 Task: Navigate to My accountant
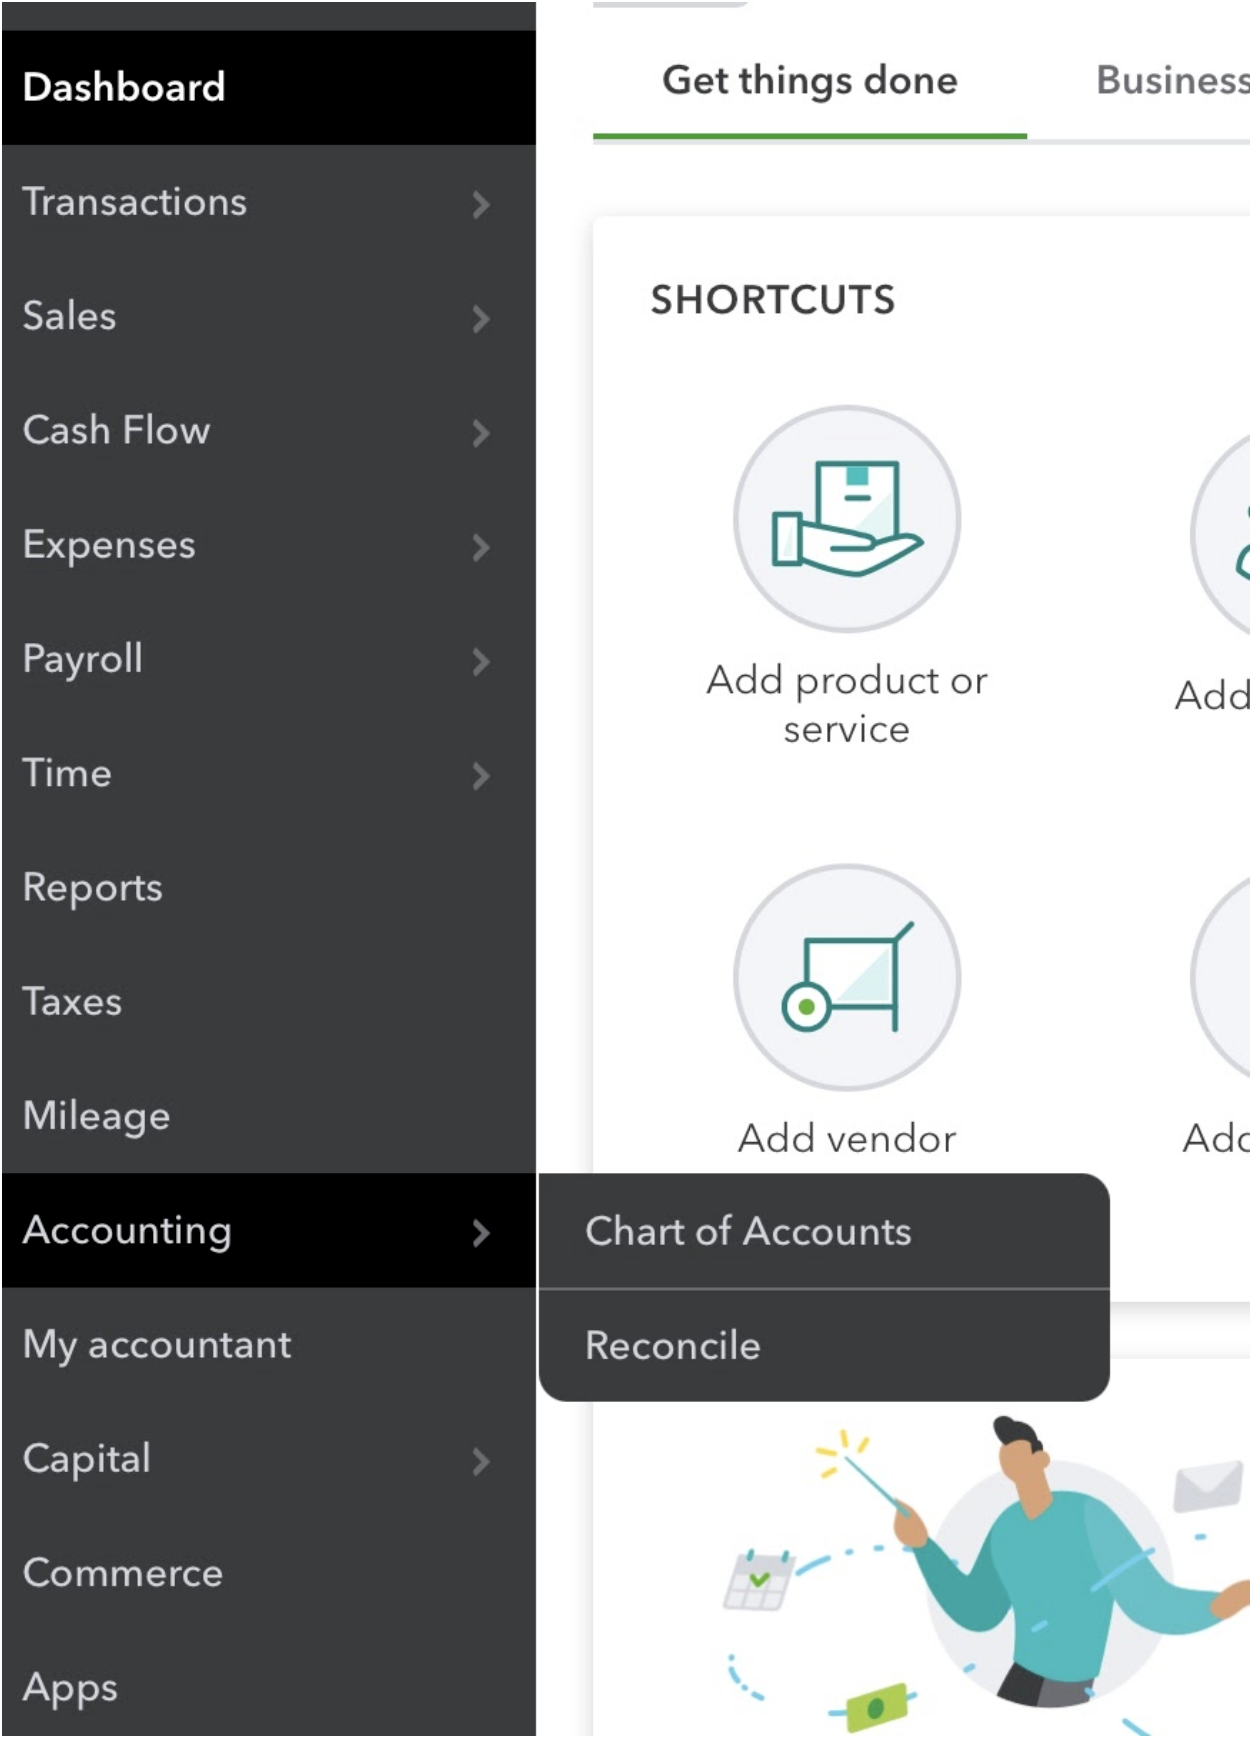click(156, 1345)
